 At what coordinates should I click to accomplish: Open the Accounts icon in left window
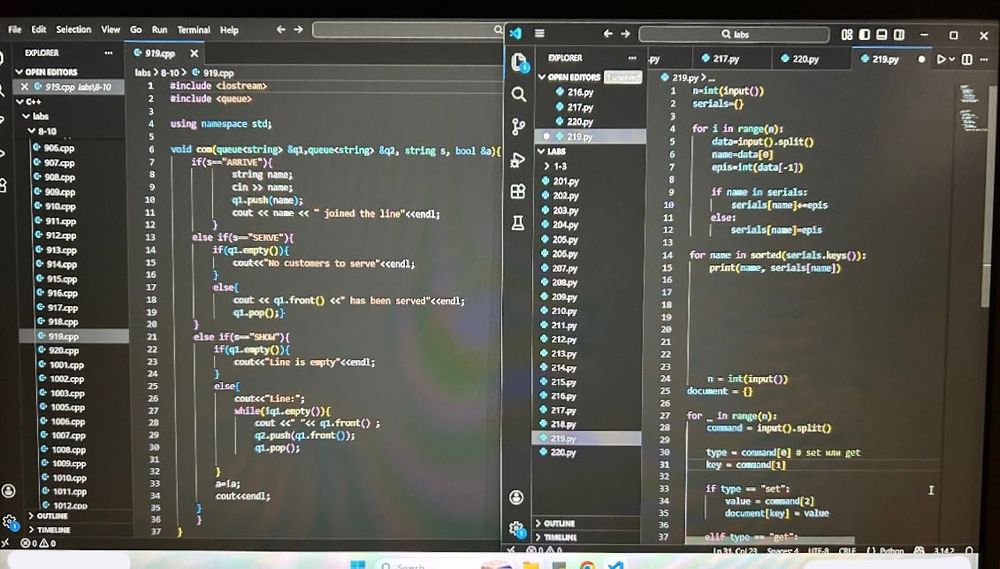tap(8, 491)
